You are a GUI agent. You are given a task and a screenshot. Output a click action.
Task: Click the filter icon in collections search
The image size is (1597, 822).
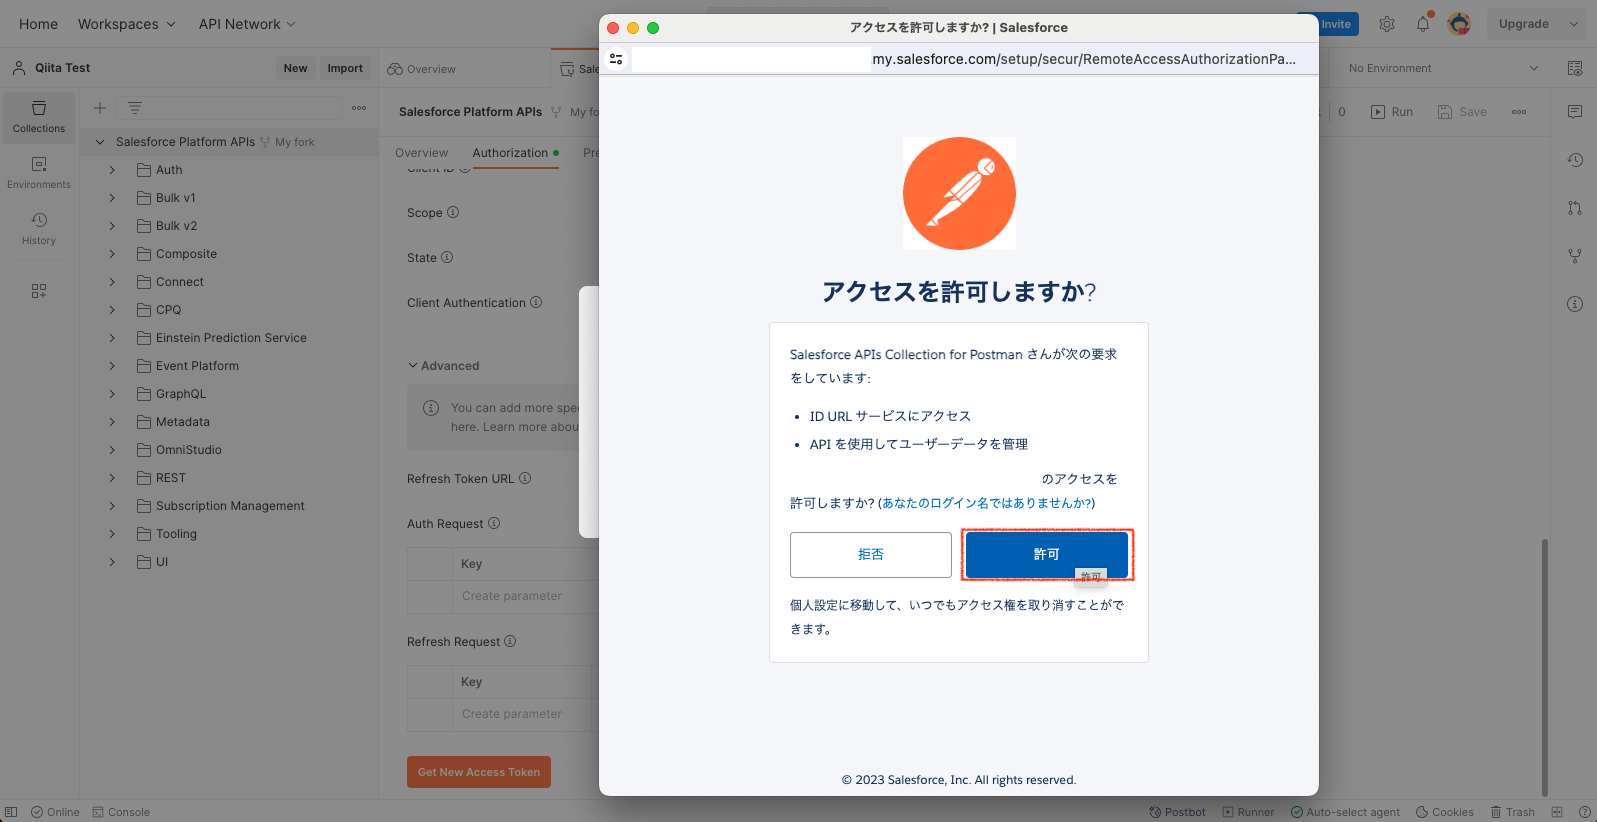[135, 108]
